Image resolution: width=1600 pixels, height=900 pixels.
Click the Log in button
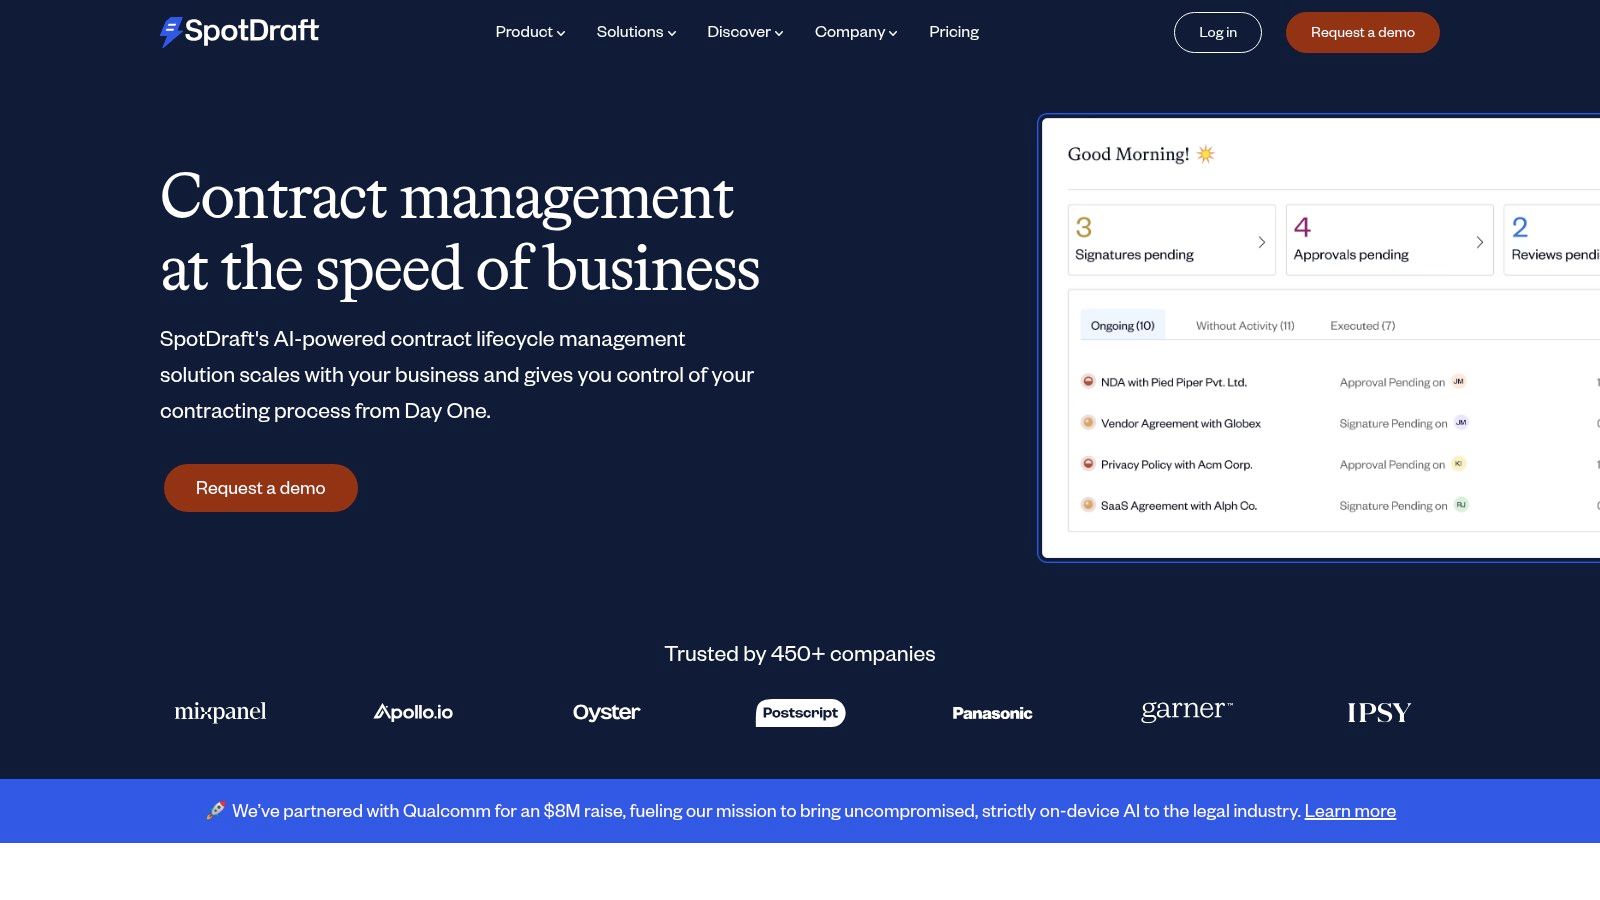1217,32
